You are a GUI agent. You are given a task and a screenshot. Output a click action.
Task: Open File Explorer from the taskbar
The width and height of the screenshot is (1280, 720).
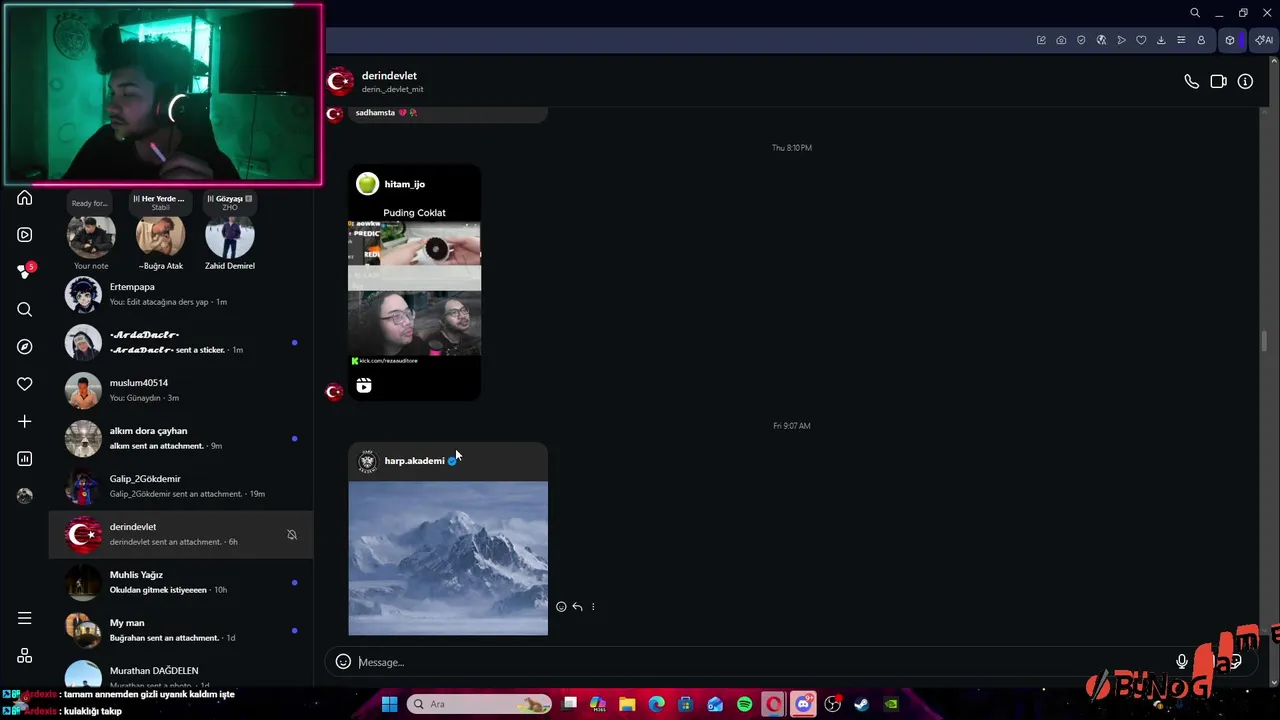(627, 704)
